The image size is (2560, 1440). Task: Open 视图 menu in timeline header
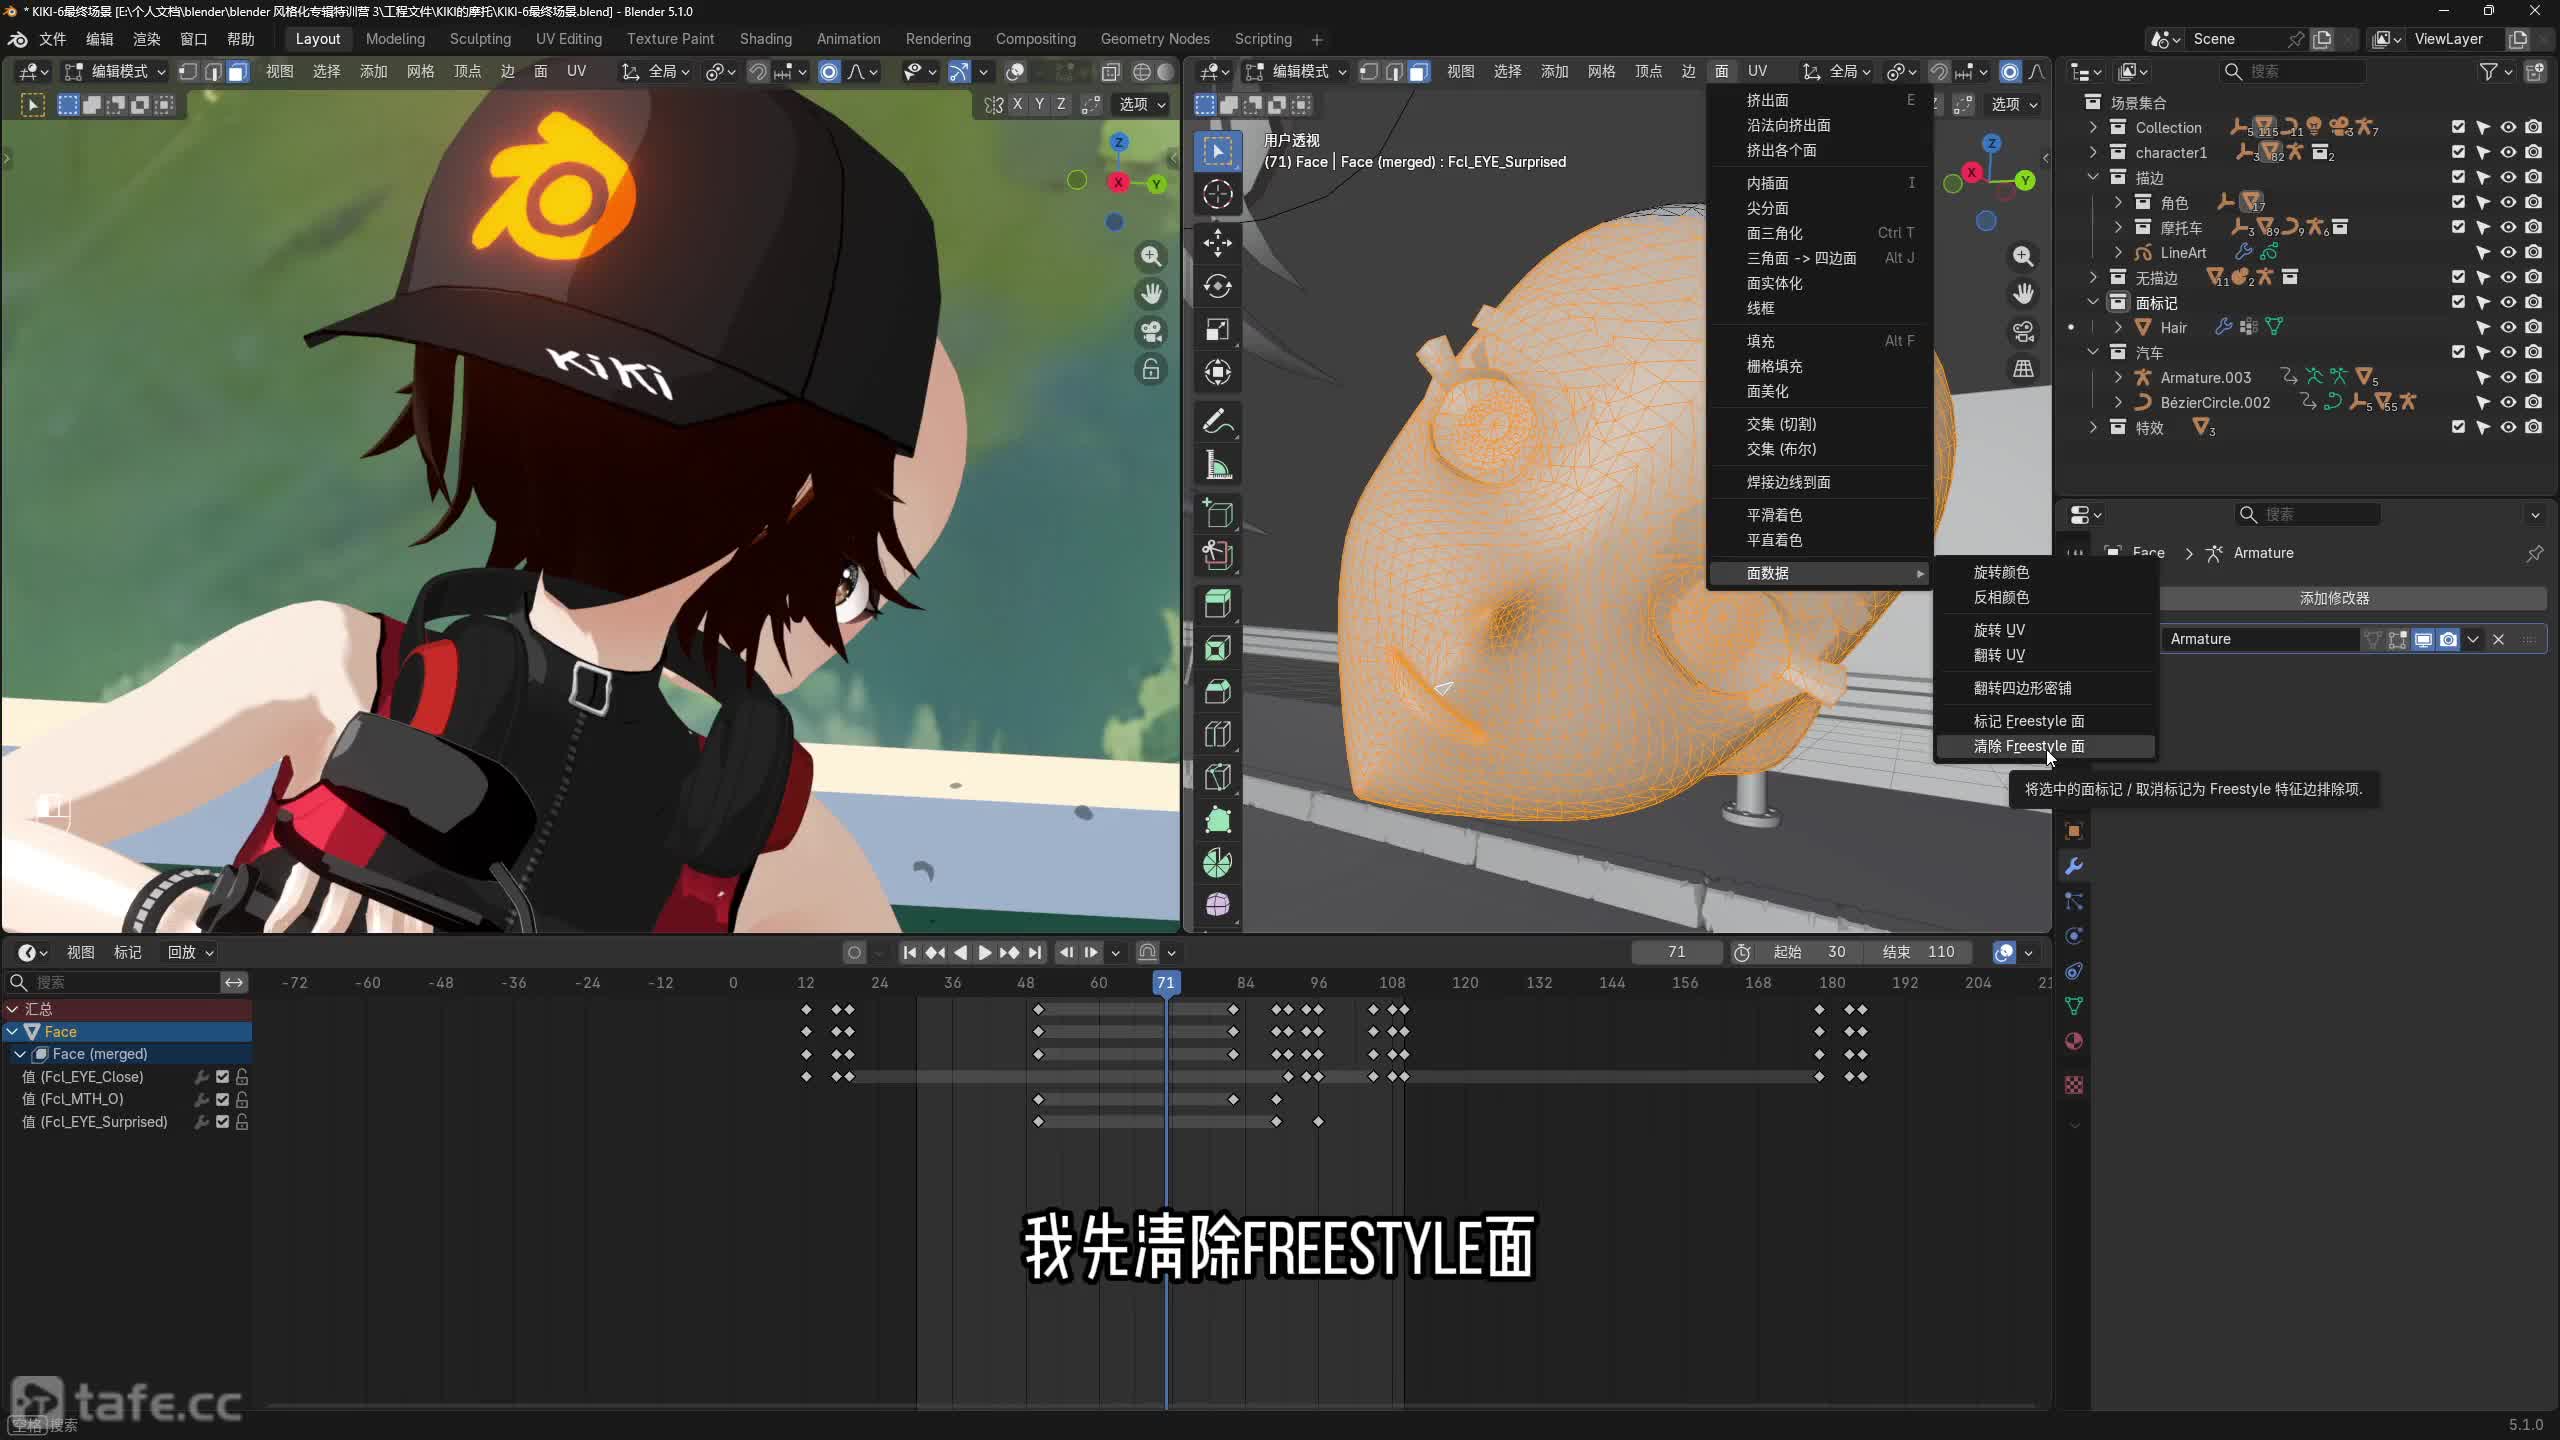tap(80, 953)
